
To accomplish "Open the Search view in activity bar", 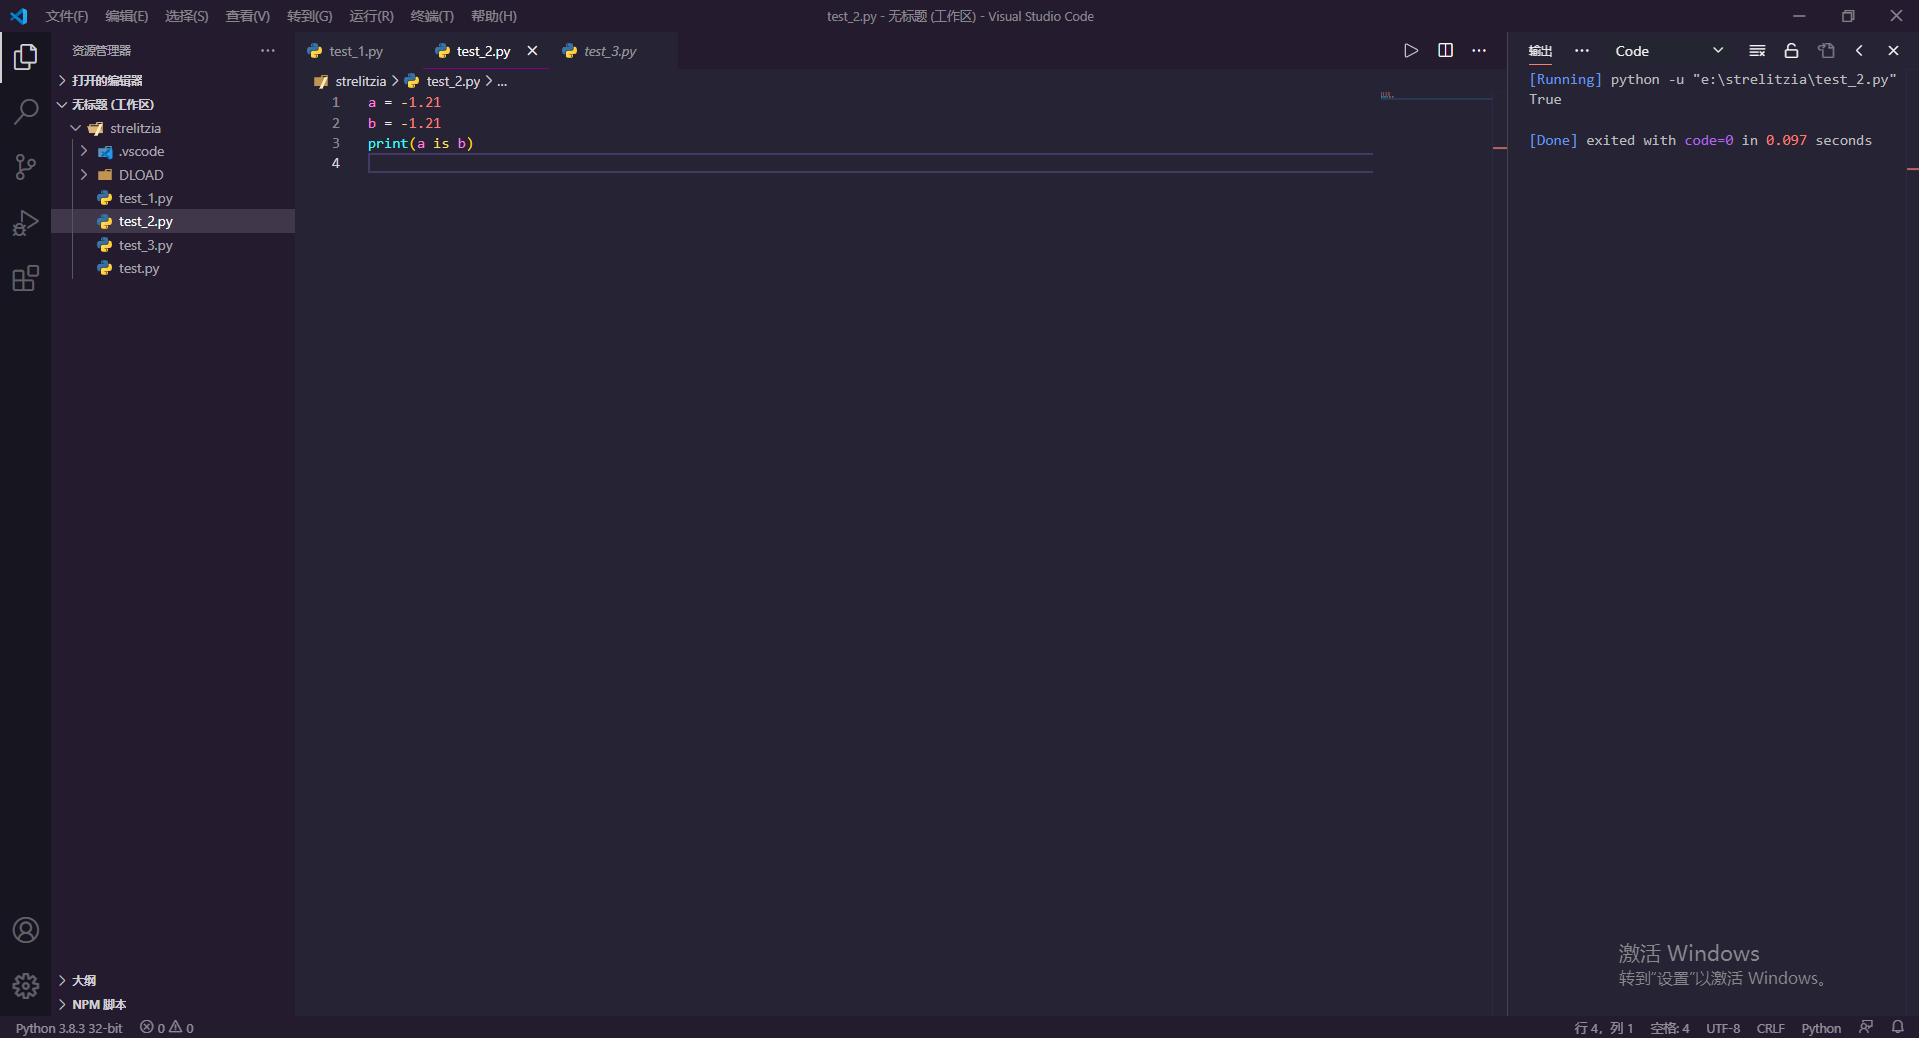I will pos(25,112).
